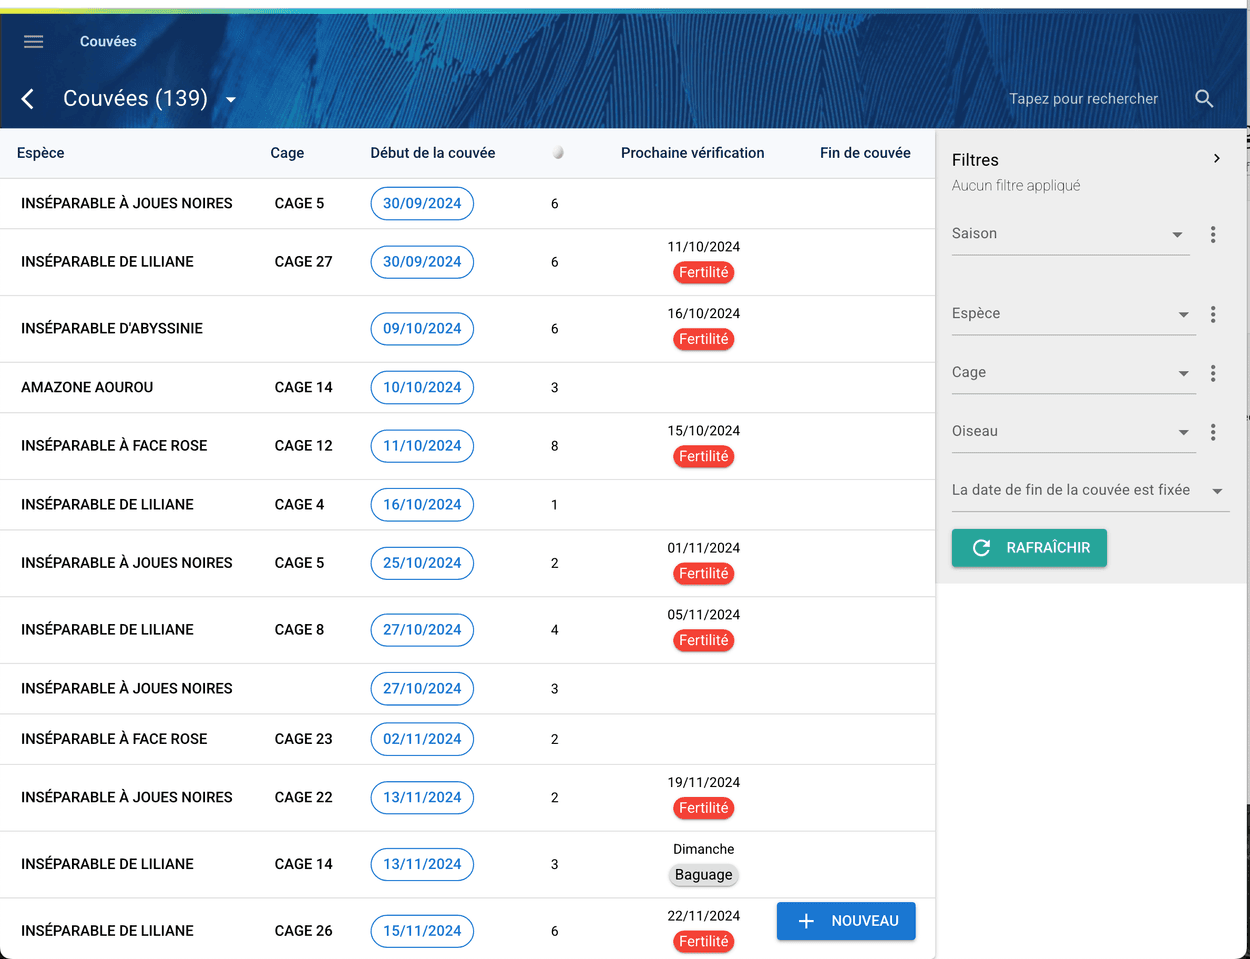1250x959 pixels.
Task: Open the Oiseau filter three-dot menu
Action: click(1213, 432)
